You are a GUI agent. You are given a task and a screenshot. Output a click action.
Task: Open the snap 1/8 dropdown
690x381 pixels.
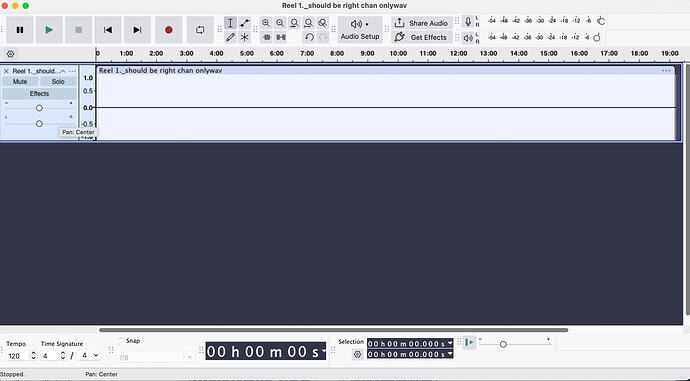[x=156, y=357]
